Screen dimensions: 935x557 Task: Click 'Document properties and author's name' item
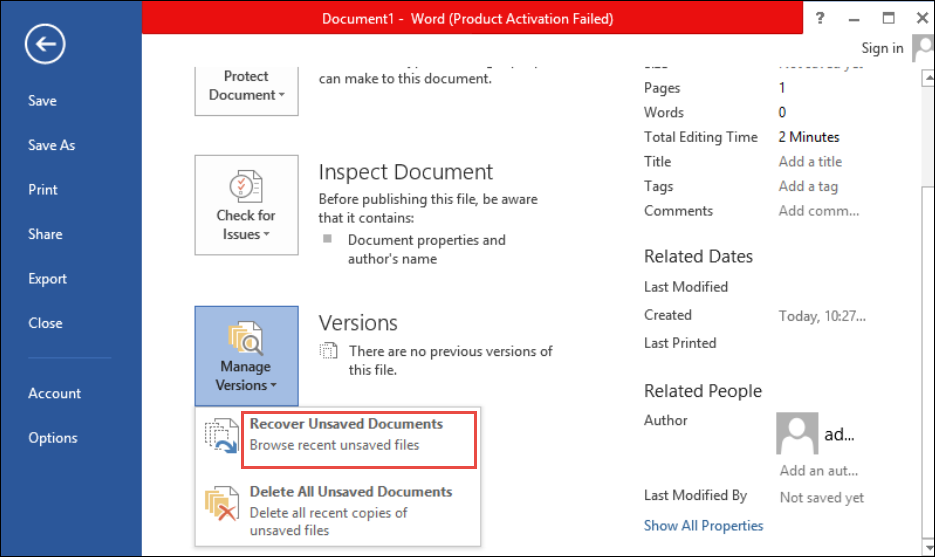pos(426,249)
